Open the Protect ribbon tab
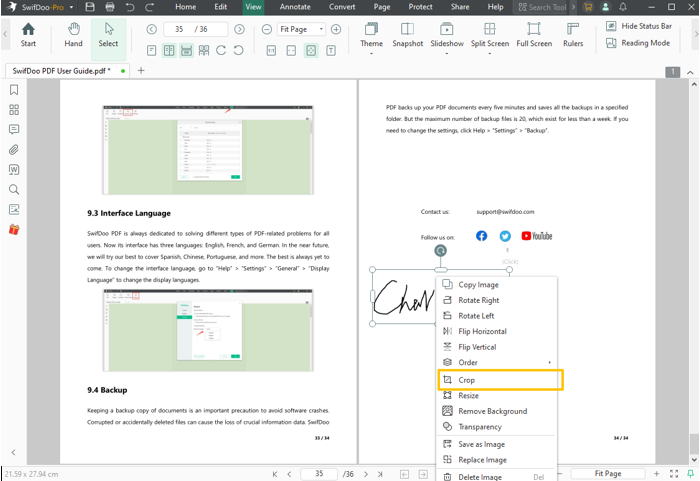 [420, 7]
